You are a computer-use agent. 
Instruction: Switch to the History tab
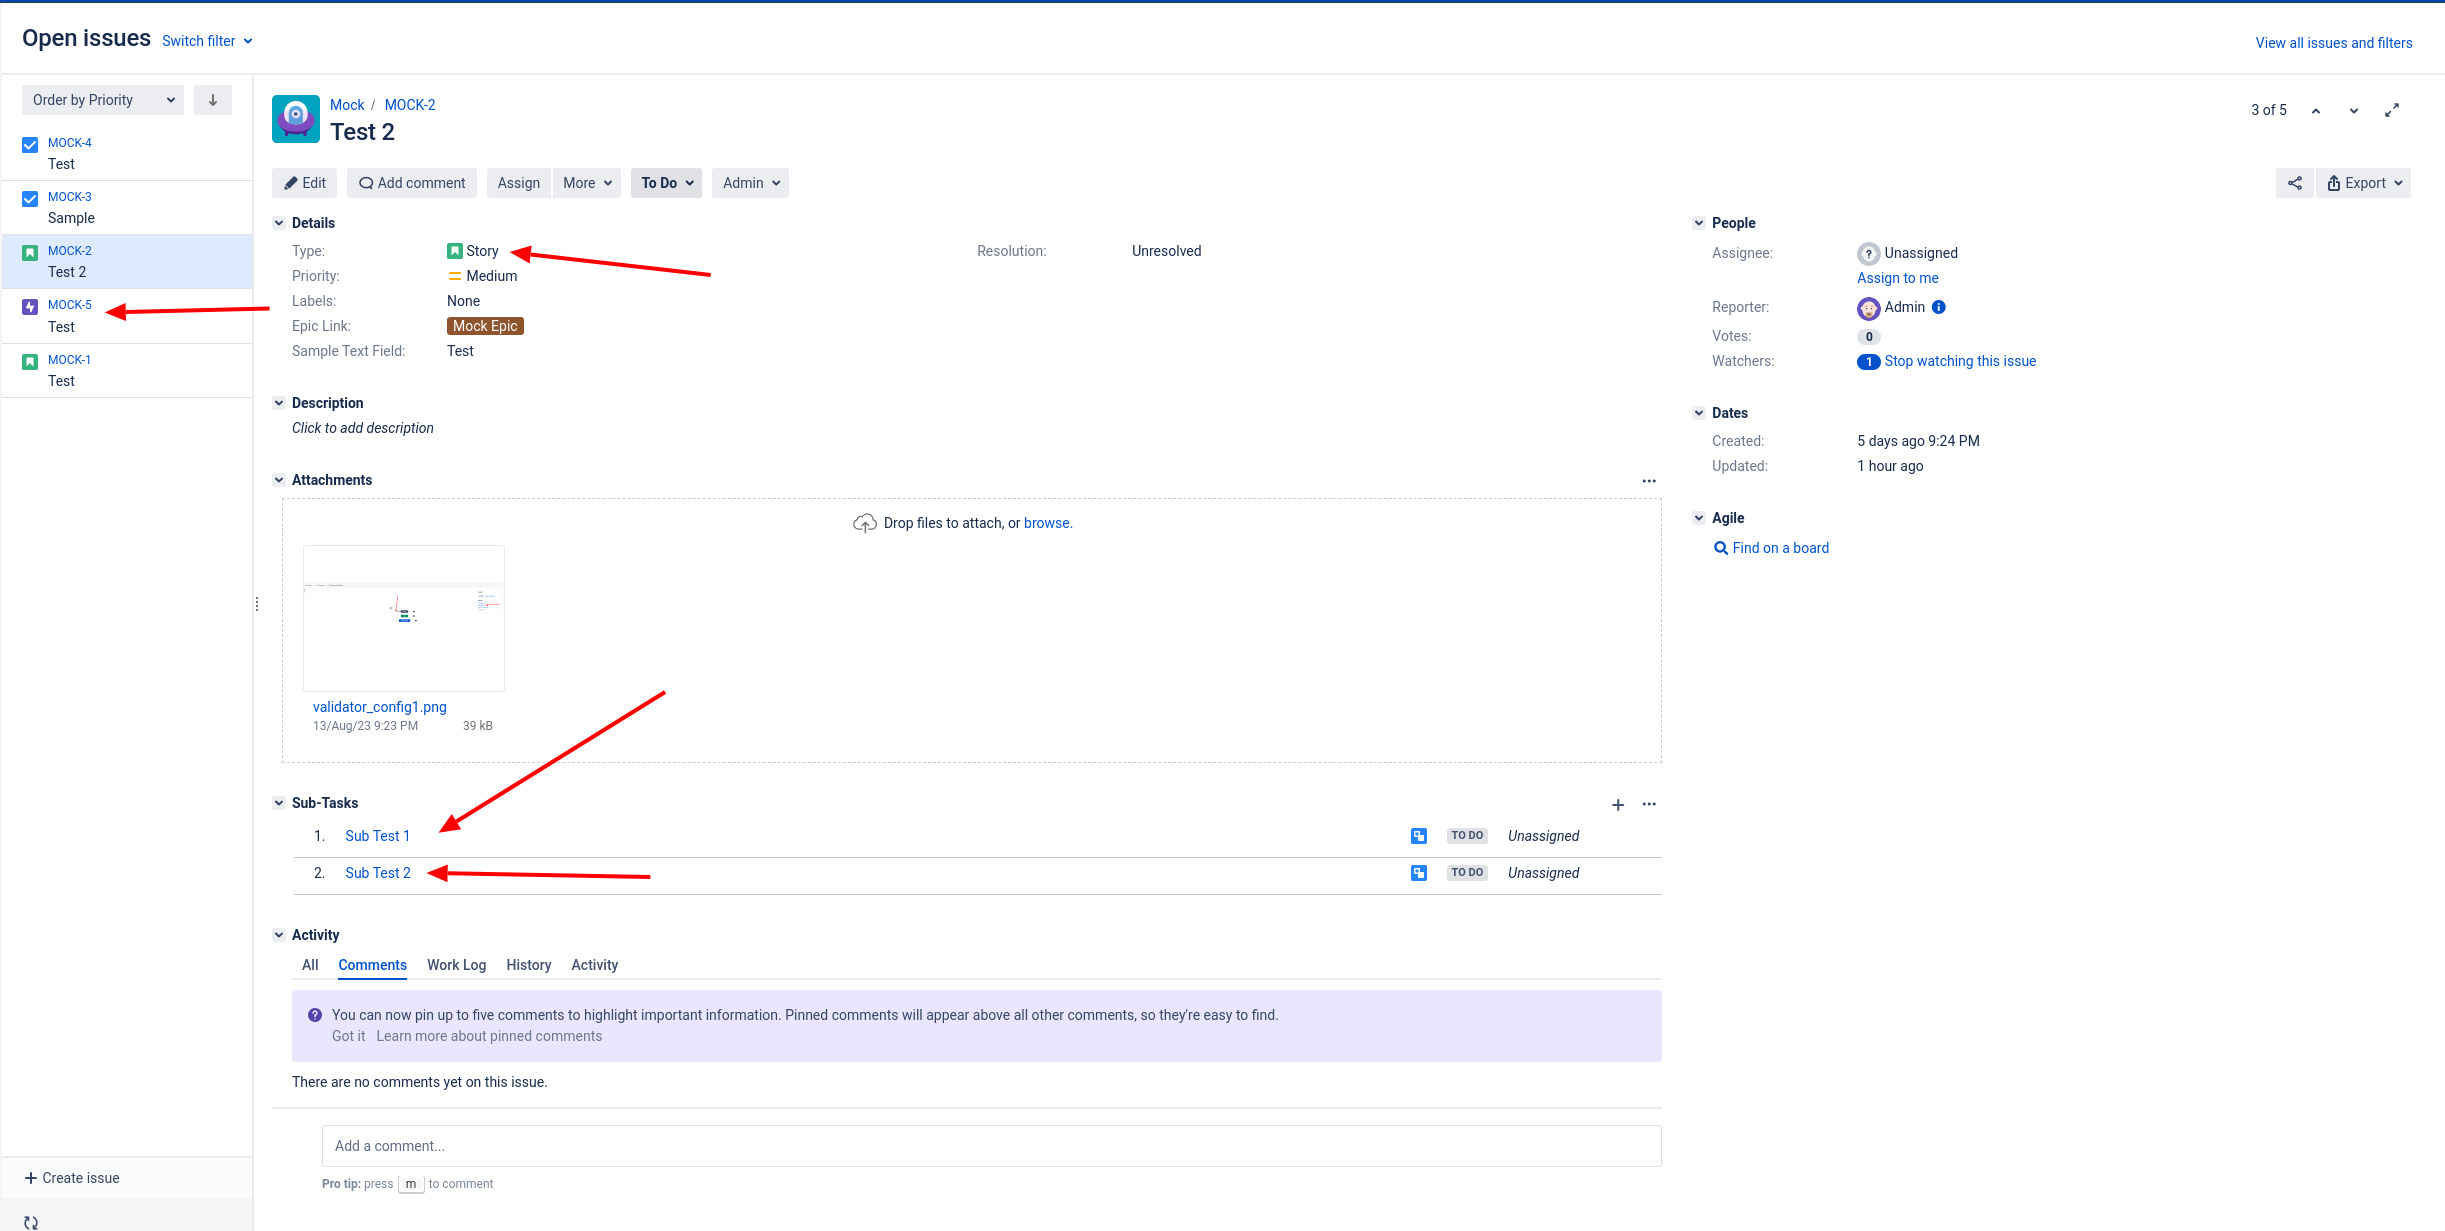click(528, 965)
